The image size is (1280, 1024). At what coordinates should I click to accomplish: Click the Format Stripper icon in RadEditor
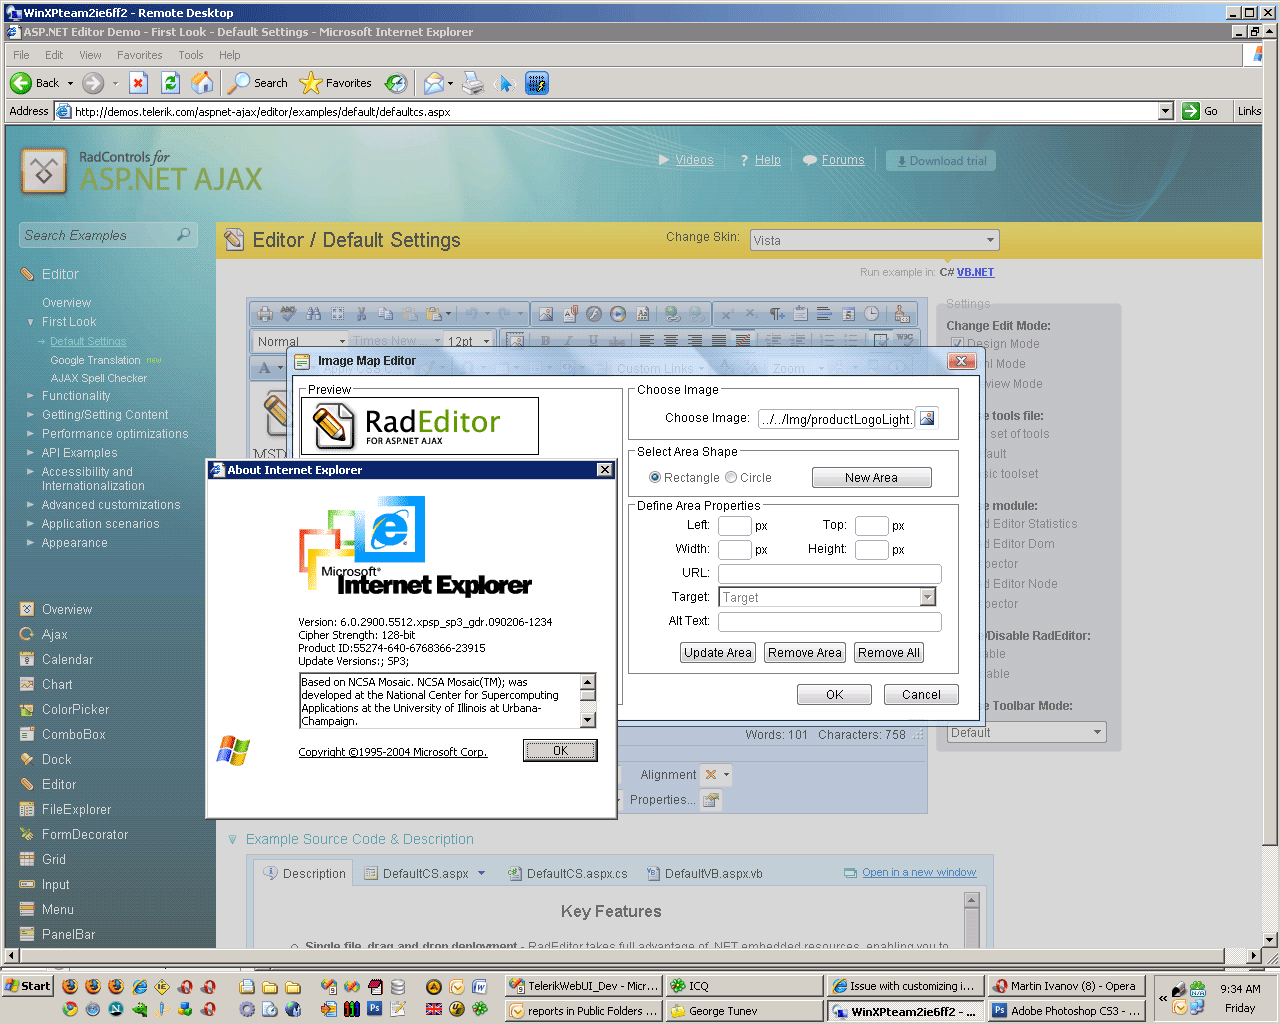[902, 314]
